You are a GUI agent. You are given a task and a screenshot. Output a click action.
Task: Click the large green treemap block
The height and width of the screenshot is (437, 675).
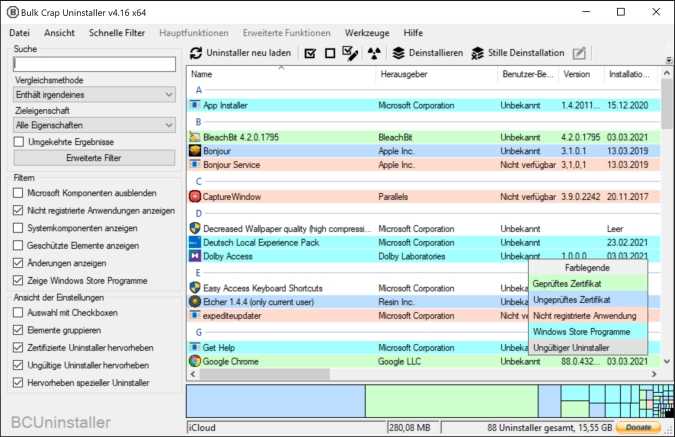[452, 401]
